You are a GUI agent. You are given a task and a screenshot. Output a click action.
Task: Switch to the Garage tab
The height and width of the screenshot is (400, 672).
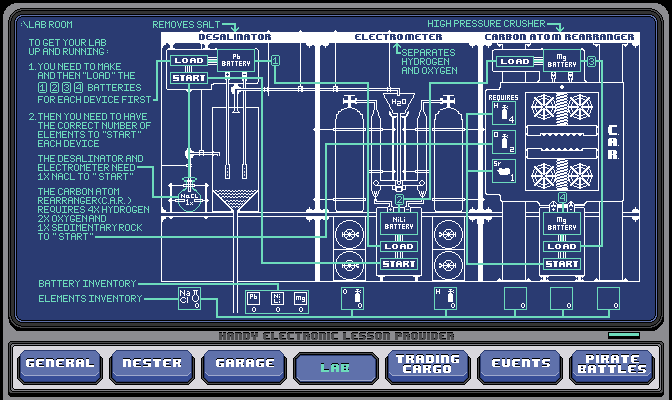(x=242, y=365)
